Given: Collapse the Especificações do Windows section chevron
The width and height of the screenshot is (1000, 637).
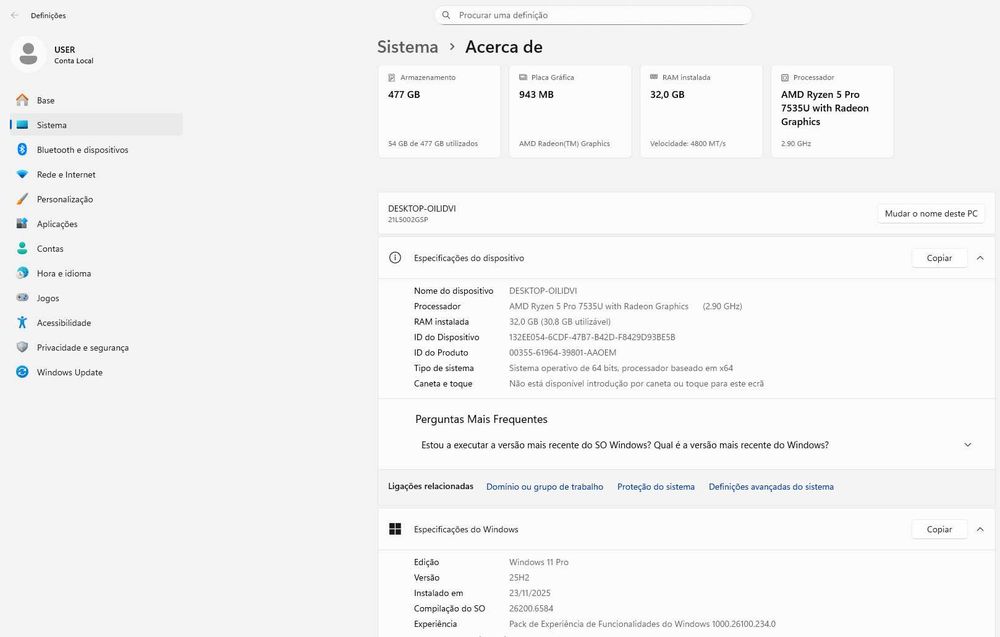Looking at the screenshot, I should click(x=980, y=529).
